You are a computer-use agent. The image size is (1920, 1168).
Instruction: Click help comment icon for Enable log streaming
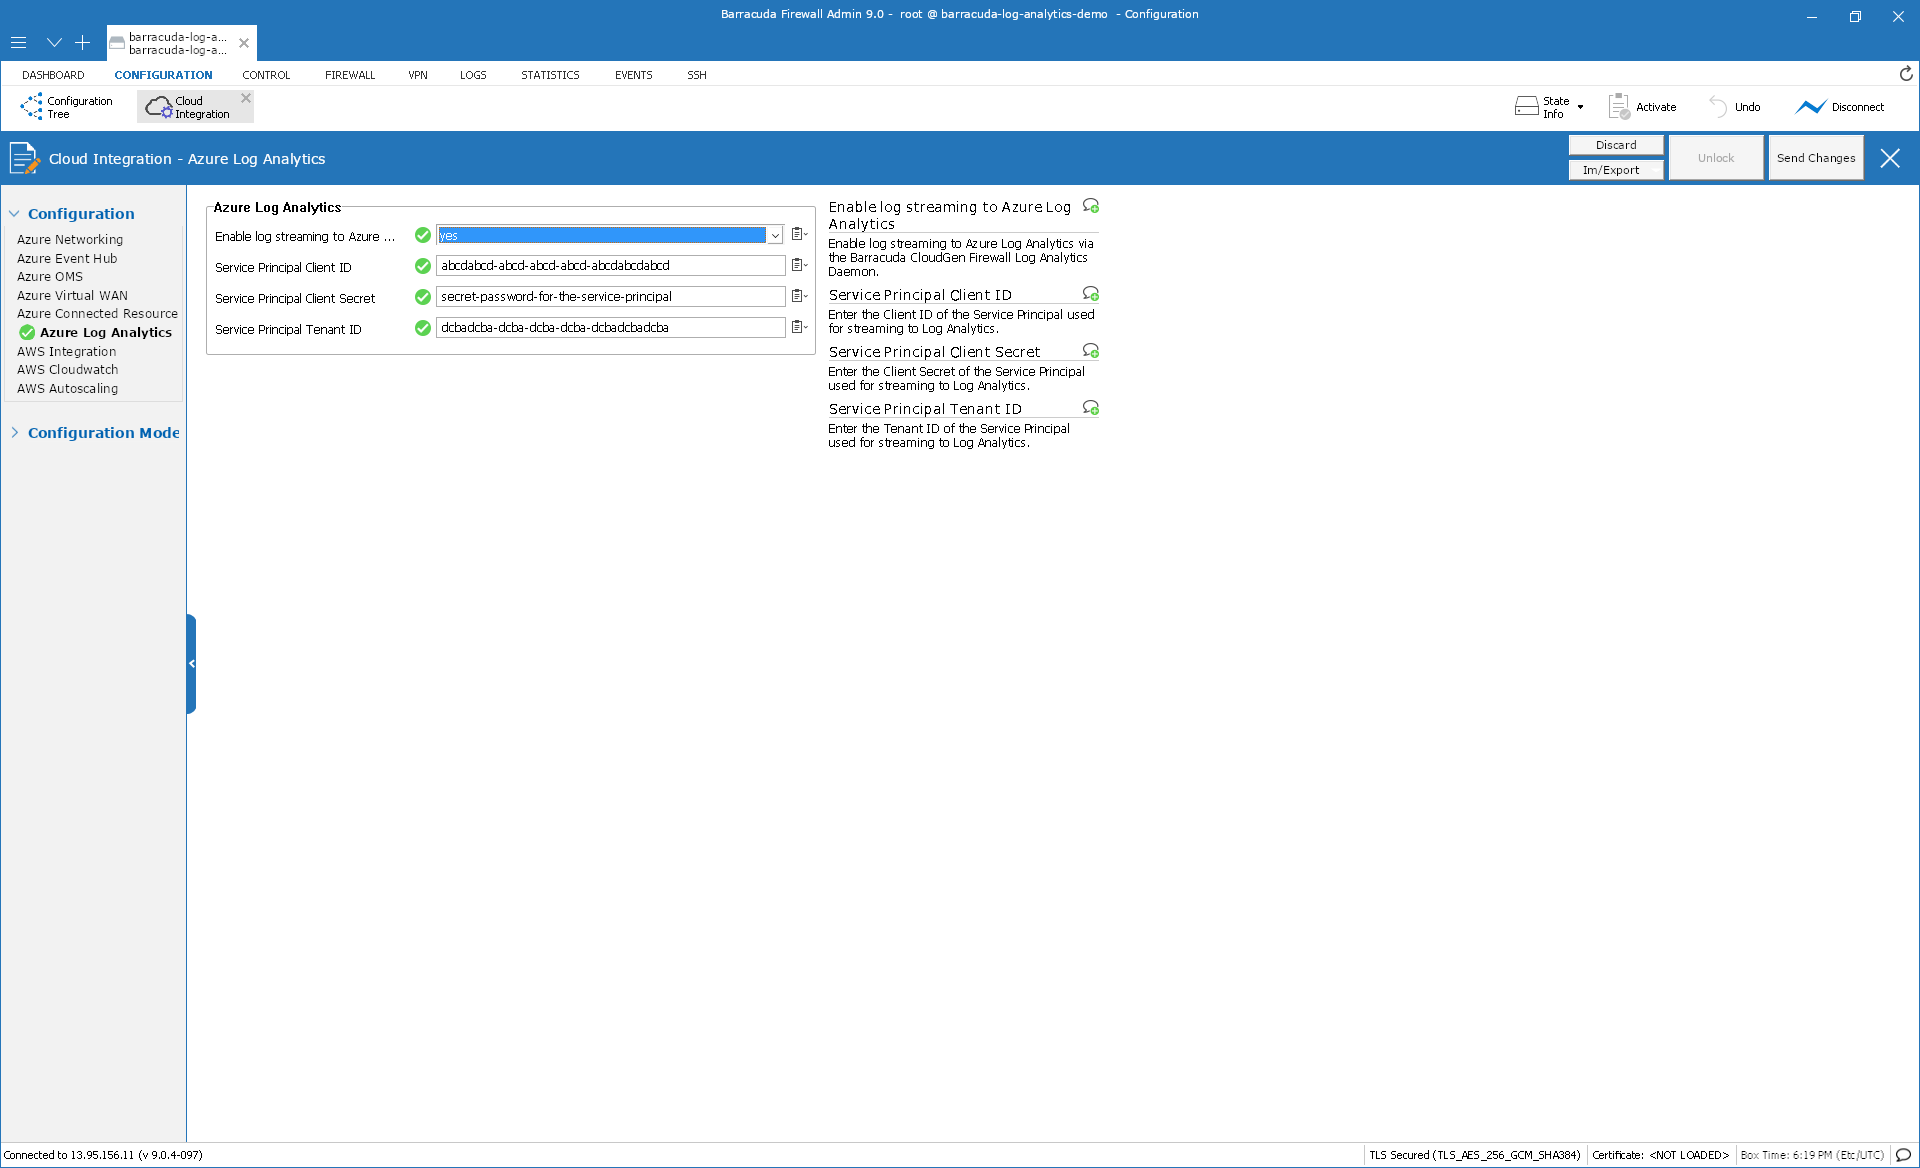1091,206
